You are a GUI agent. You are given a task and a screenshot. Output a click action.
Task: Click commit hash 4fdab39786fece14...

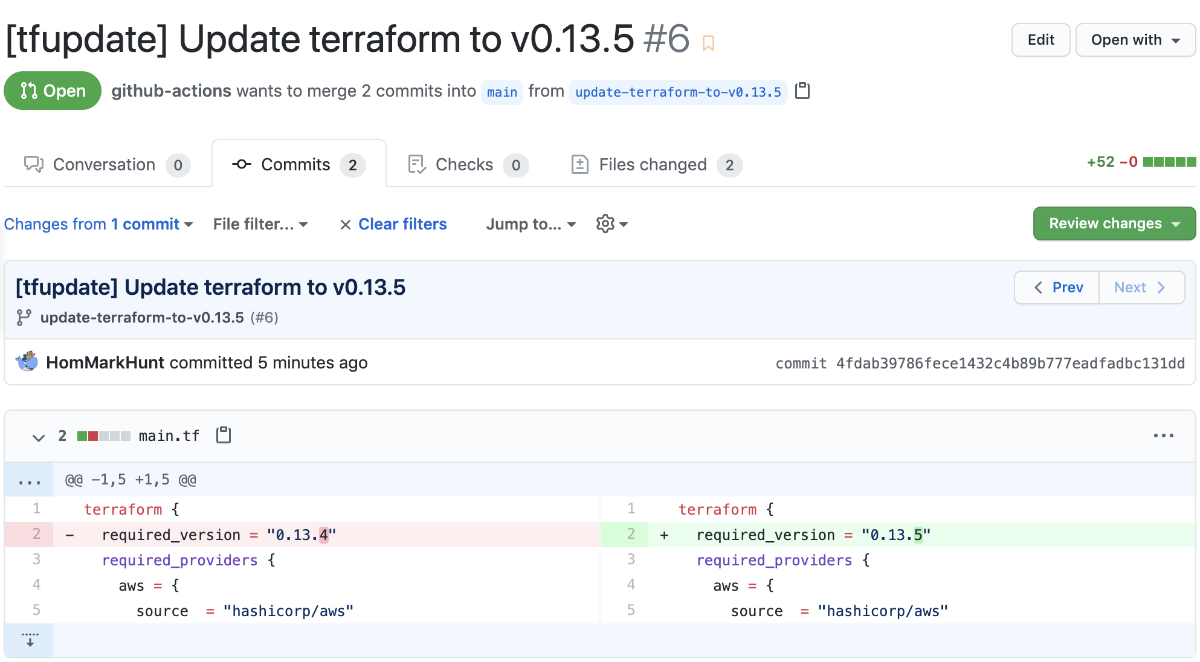click(1010, 363)
